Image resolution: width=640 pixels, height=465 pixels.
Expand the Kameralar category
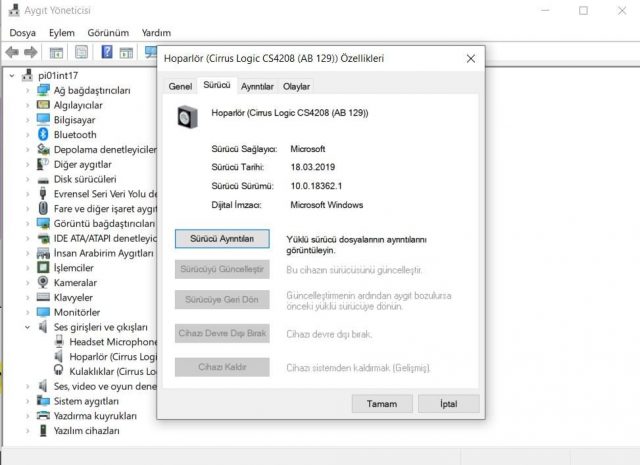pyautogui.click(x=27, y=283)
